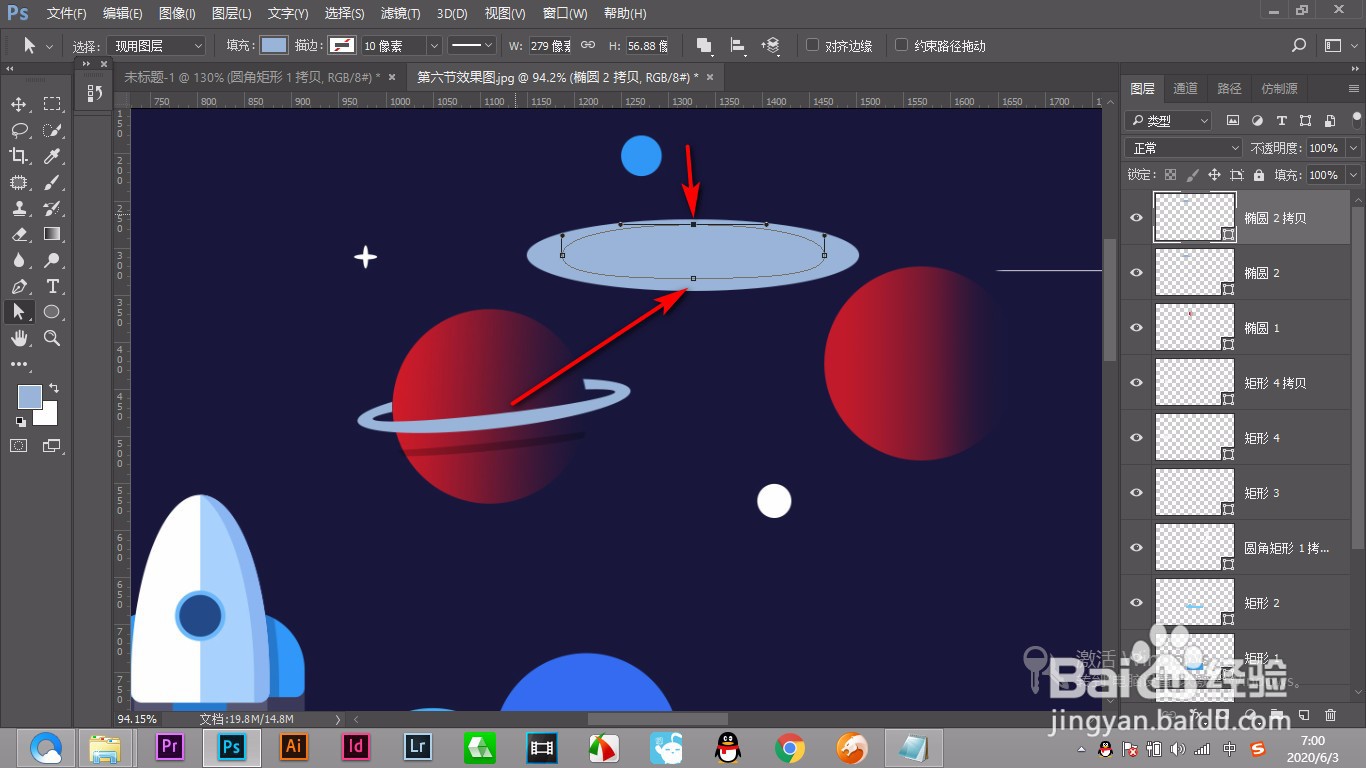Image resolution: width=1366 pixels, height=768 pixels.
Task: Select the Move tool
Action: tap(18, 104)
